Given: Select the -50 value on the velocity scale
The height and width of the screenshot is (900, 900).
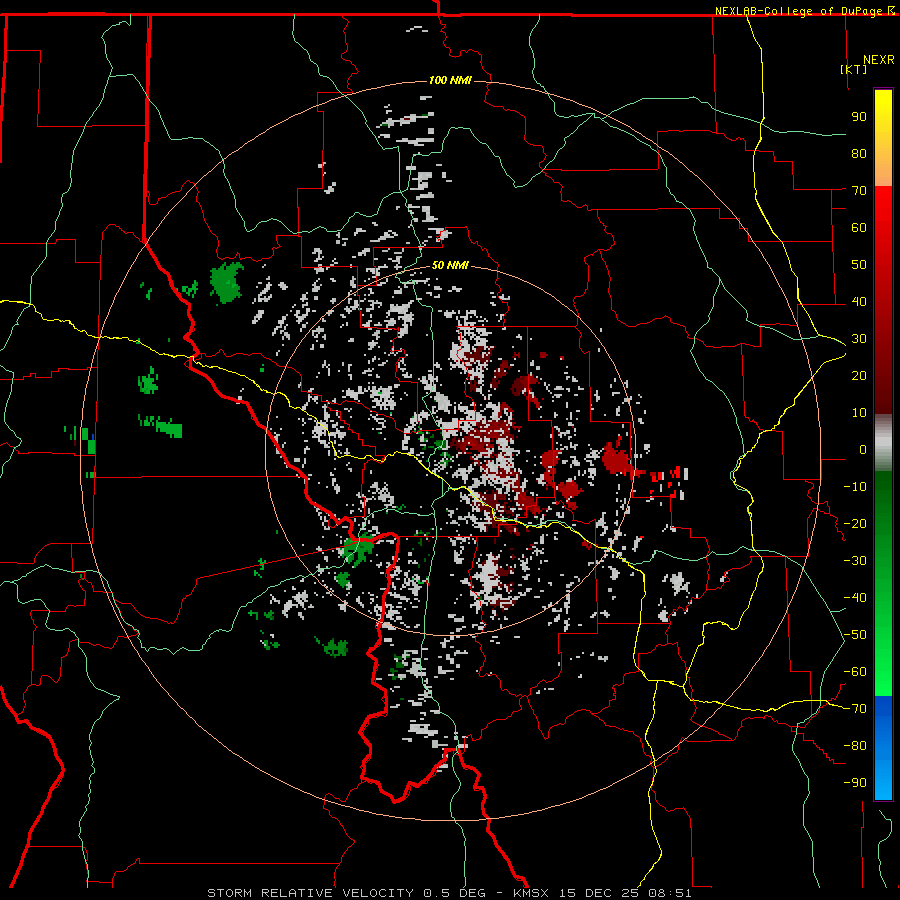Looking at the screenshot, I should (855, 635).
